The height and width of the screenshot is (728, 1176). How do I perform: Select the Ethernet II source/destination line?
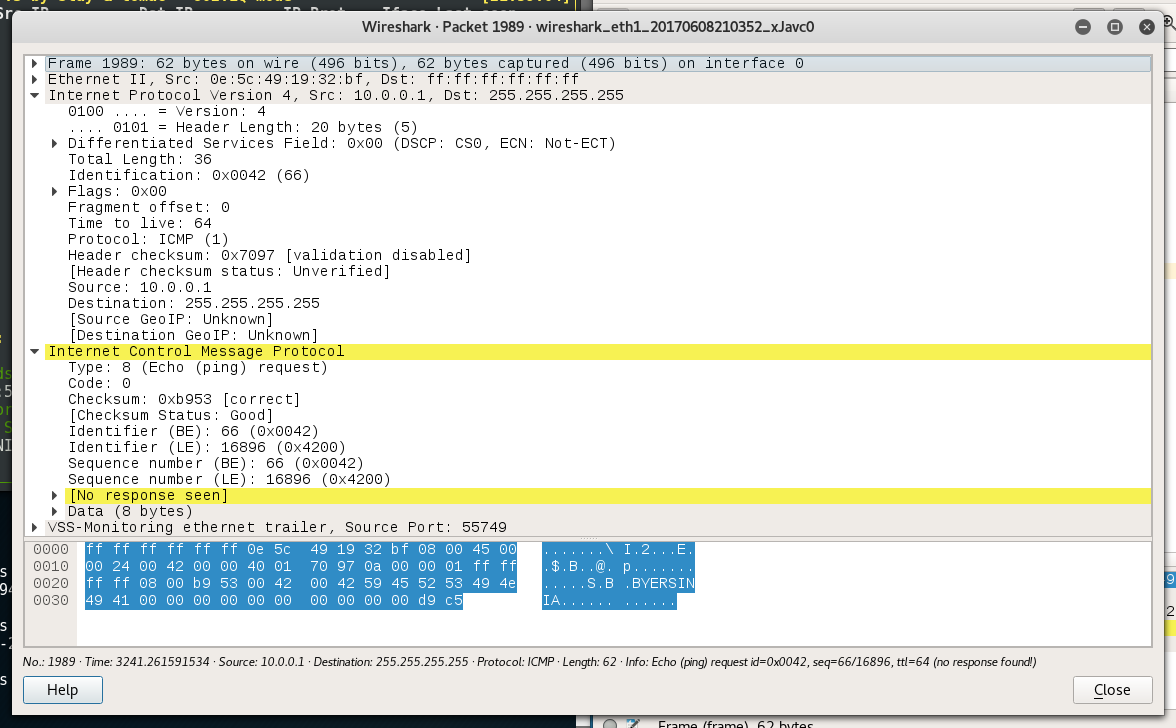(x=314, y=79)
